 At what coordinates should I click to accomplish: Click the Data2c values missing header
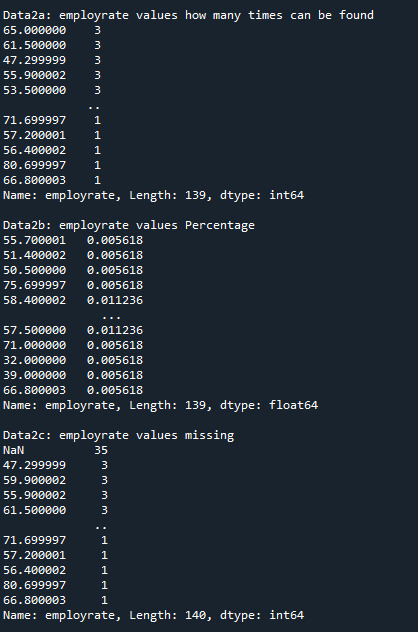[x=119, y=435]
